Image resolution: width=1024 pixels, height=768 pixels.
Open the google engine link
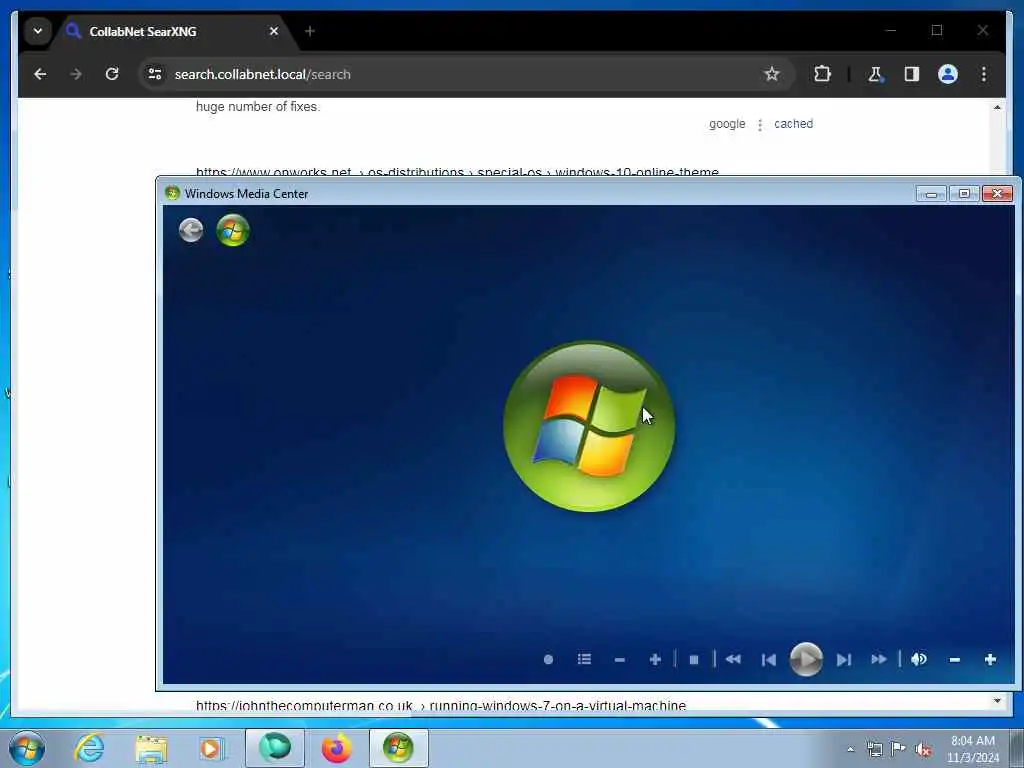tap(727, 124)
